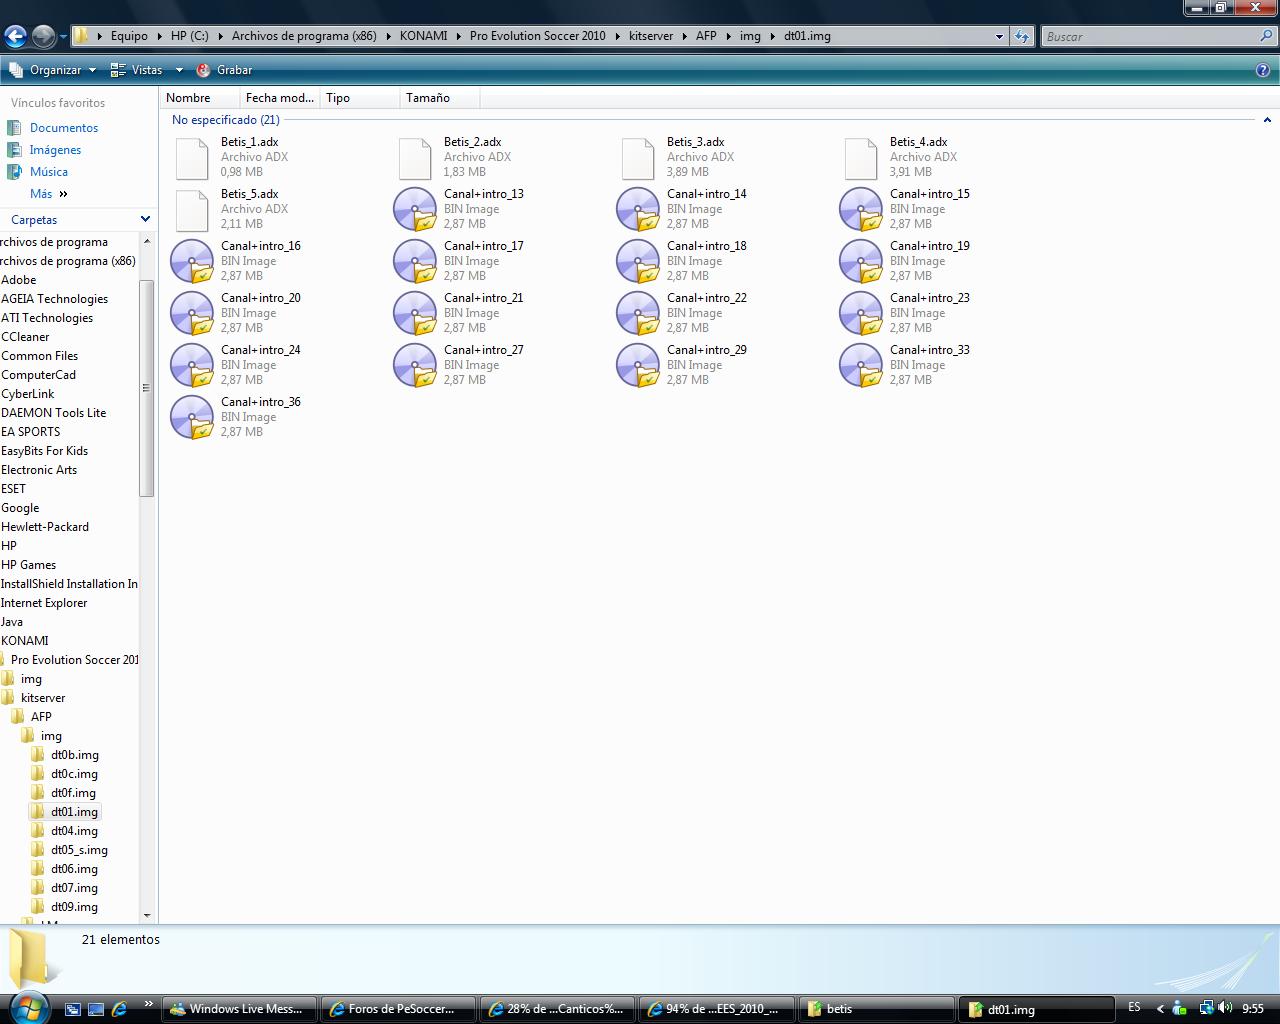Open the address bar history dropdown
This screenshot has width=1280, height=1024.
[999, 36]
